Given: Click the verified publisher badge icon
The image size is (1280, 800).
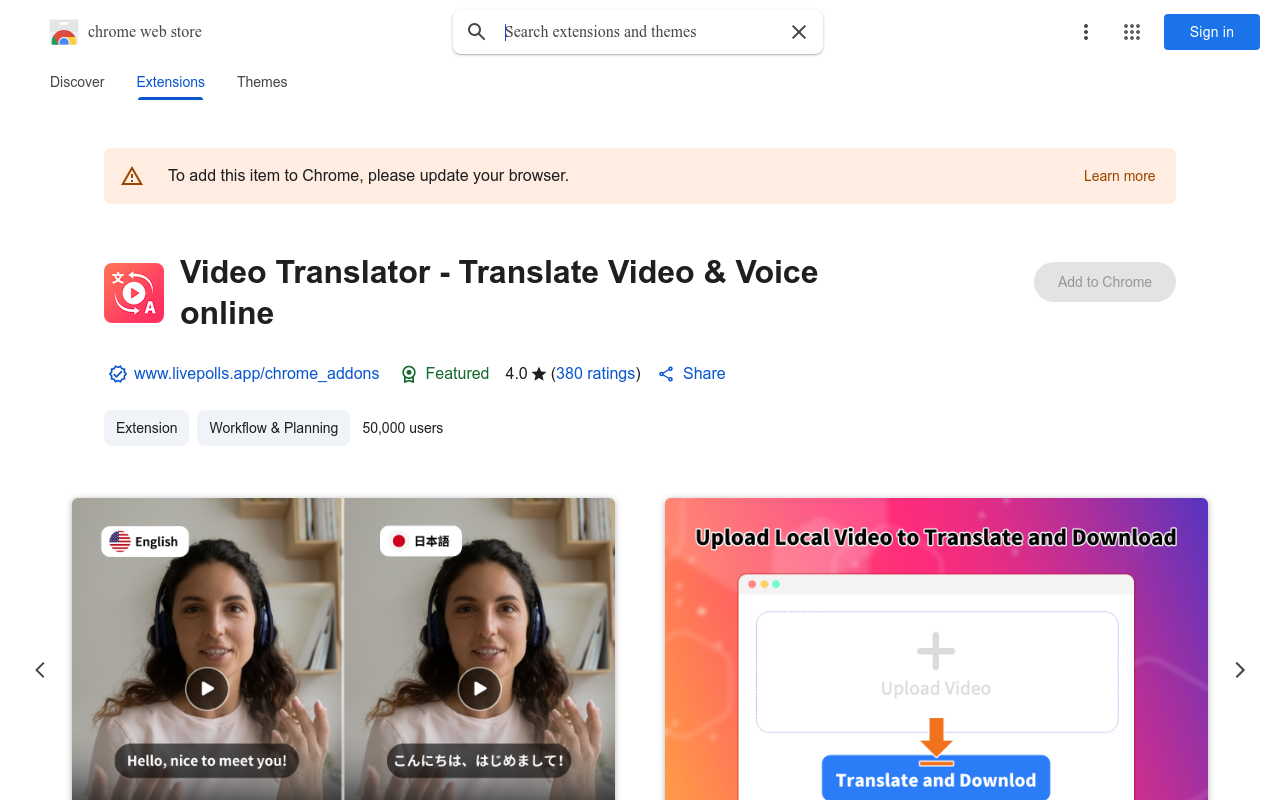Looking at the screenshot, I should (118, 374).
